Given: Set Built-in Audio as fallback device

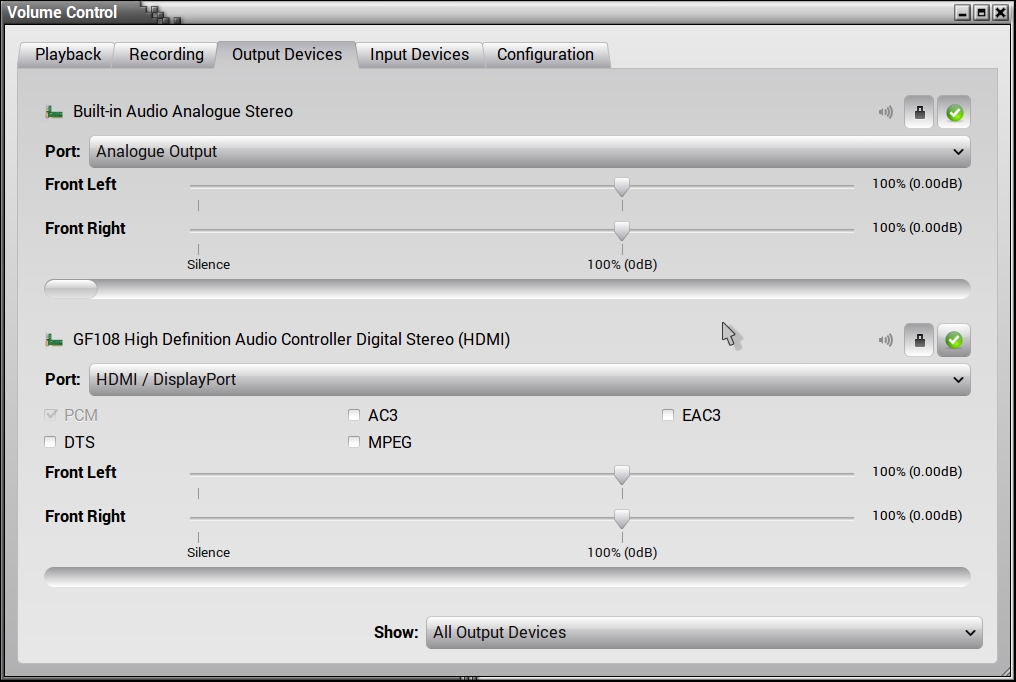Looking at the screenshot, I should (x=954, y=112).
